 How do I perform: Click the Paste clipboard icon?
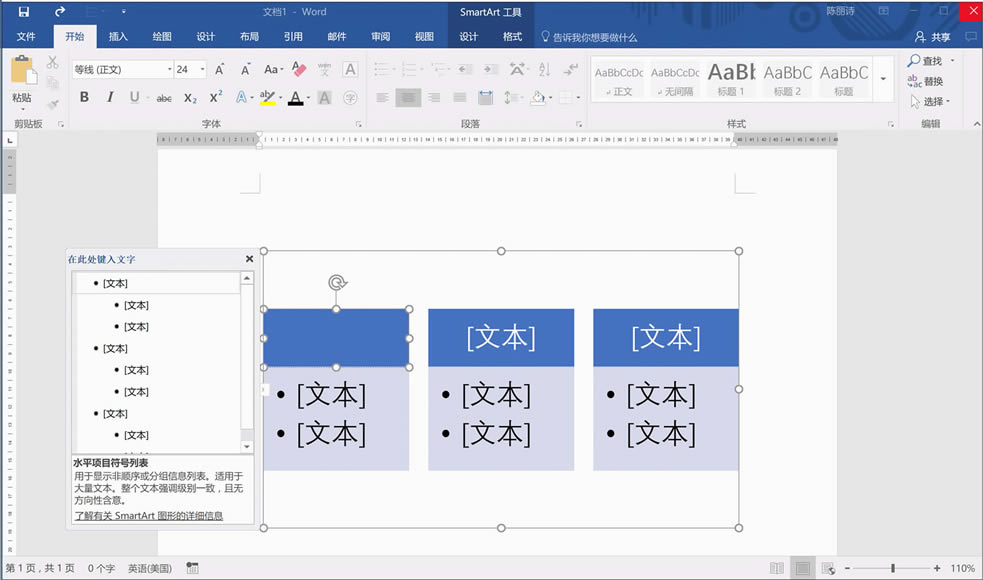(23, 70)
